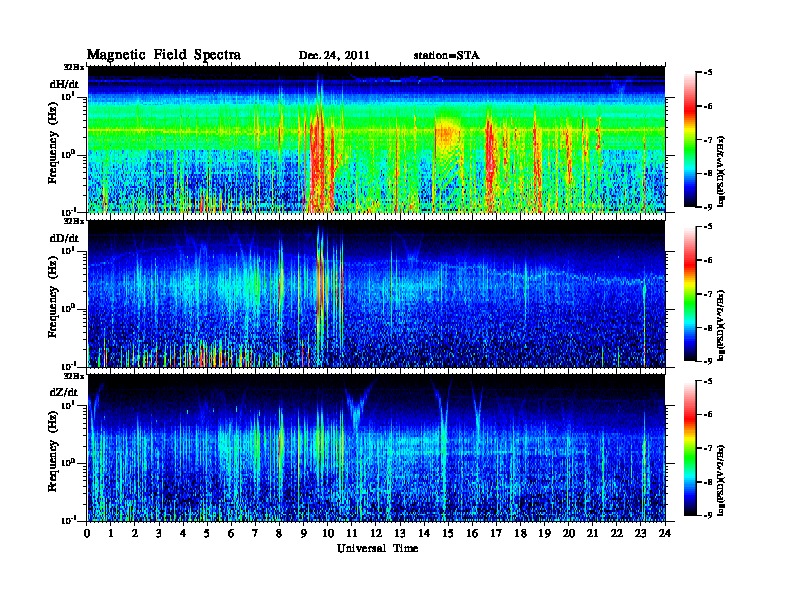Click the log PSD label beside dD/dt color scale

tap(723, 325)
